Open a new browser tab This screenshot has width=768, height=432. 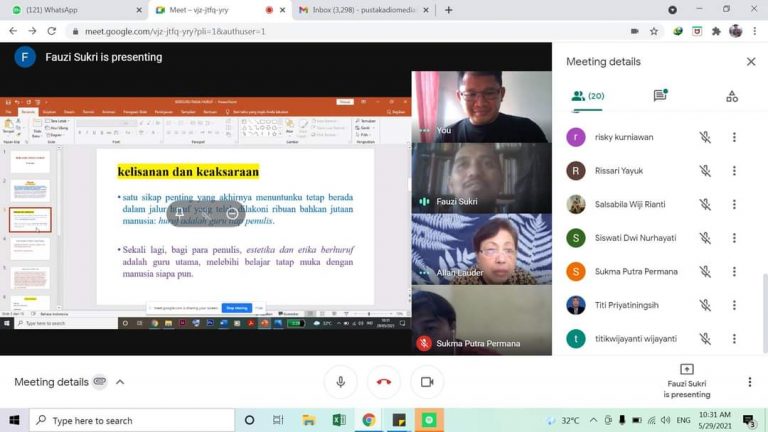(x=448, y=10)
